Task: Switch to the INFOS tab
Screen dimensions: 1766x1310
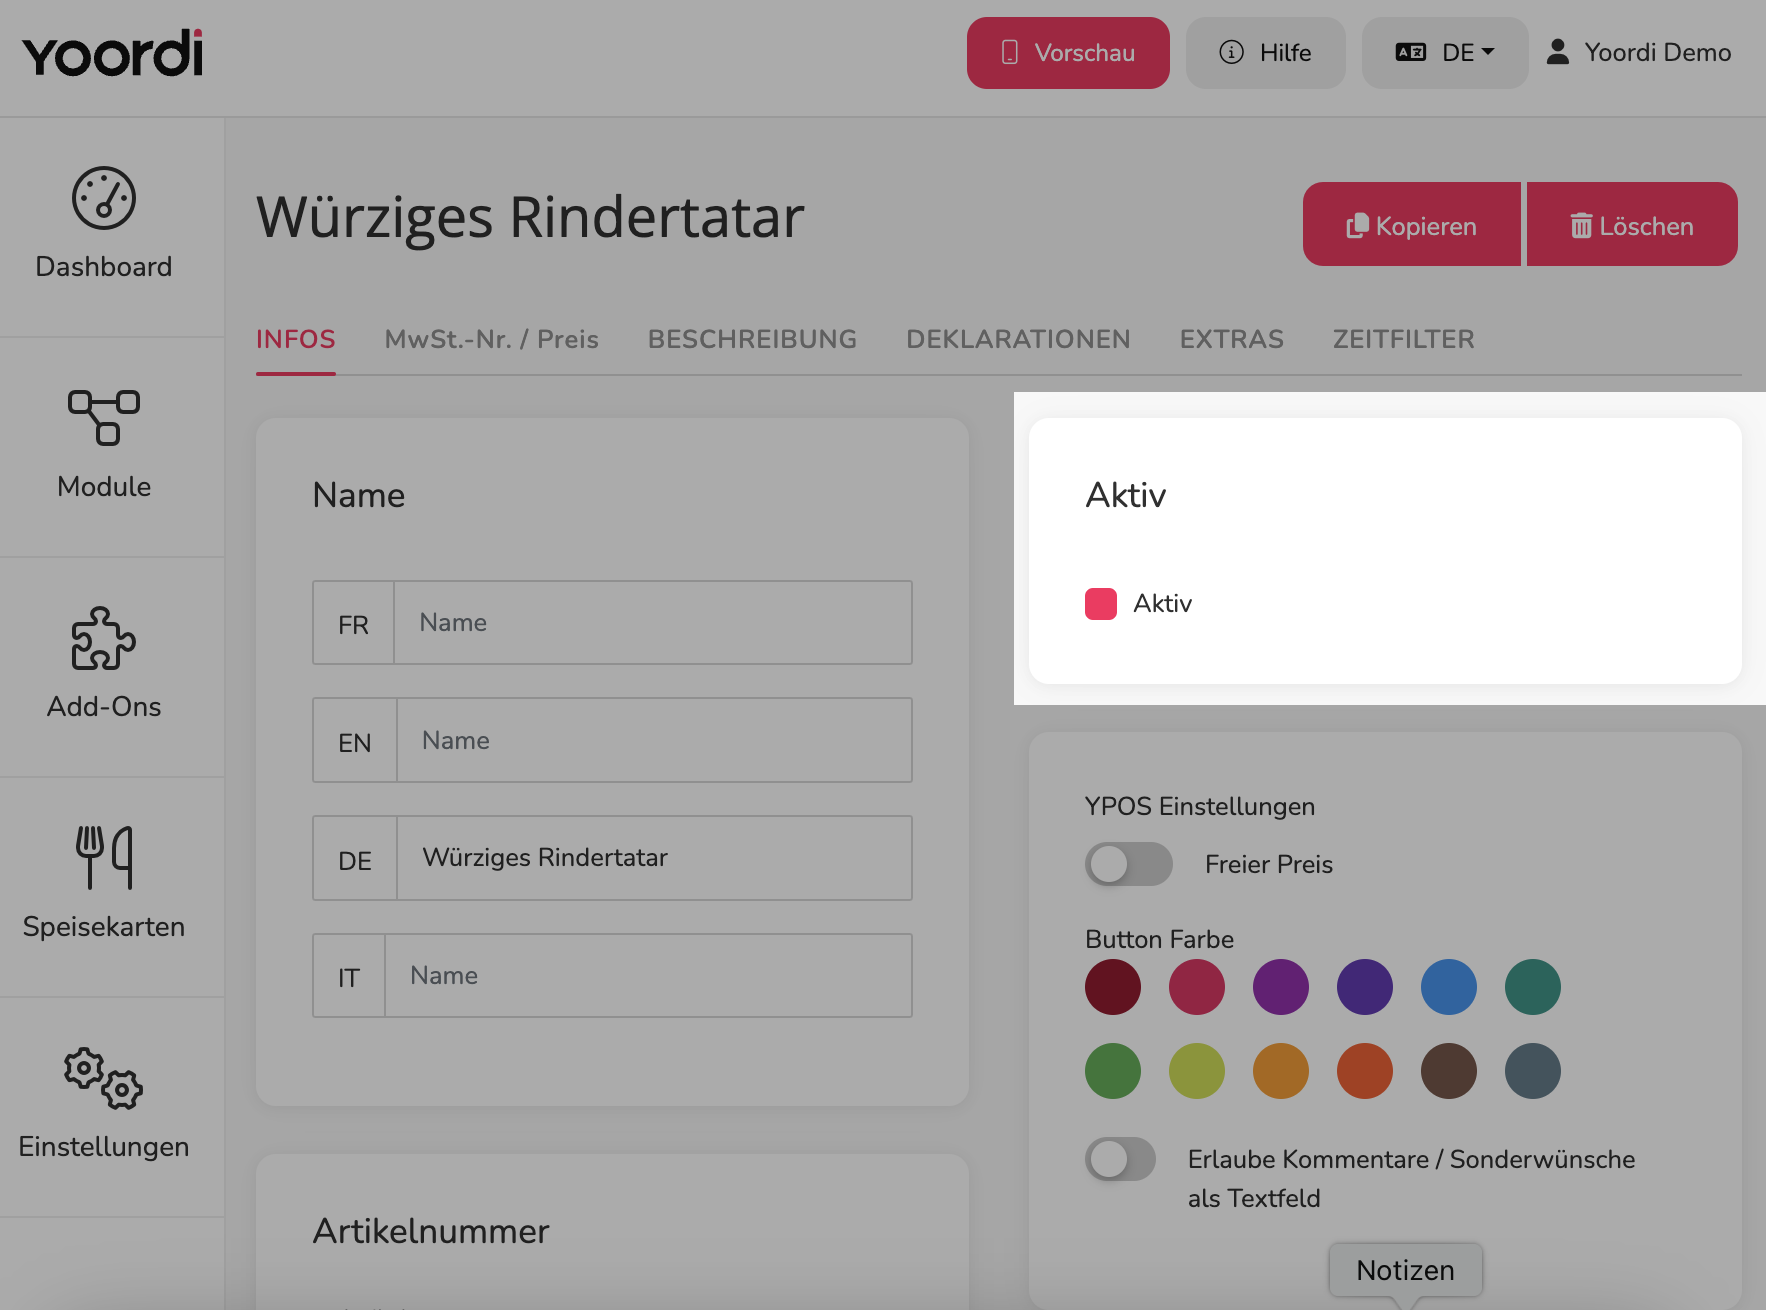Action: 296,339
